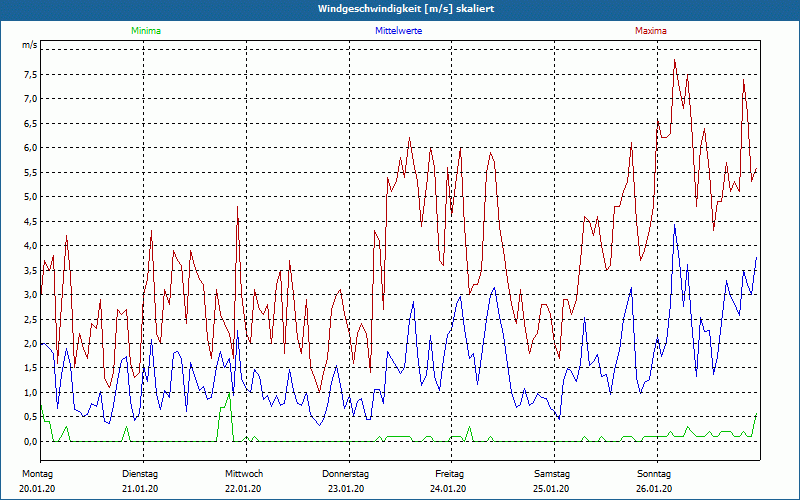The image size is (800, 500).
Task: Click the 'Donnerstag' day label
Action: click(345, 474)
